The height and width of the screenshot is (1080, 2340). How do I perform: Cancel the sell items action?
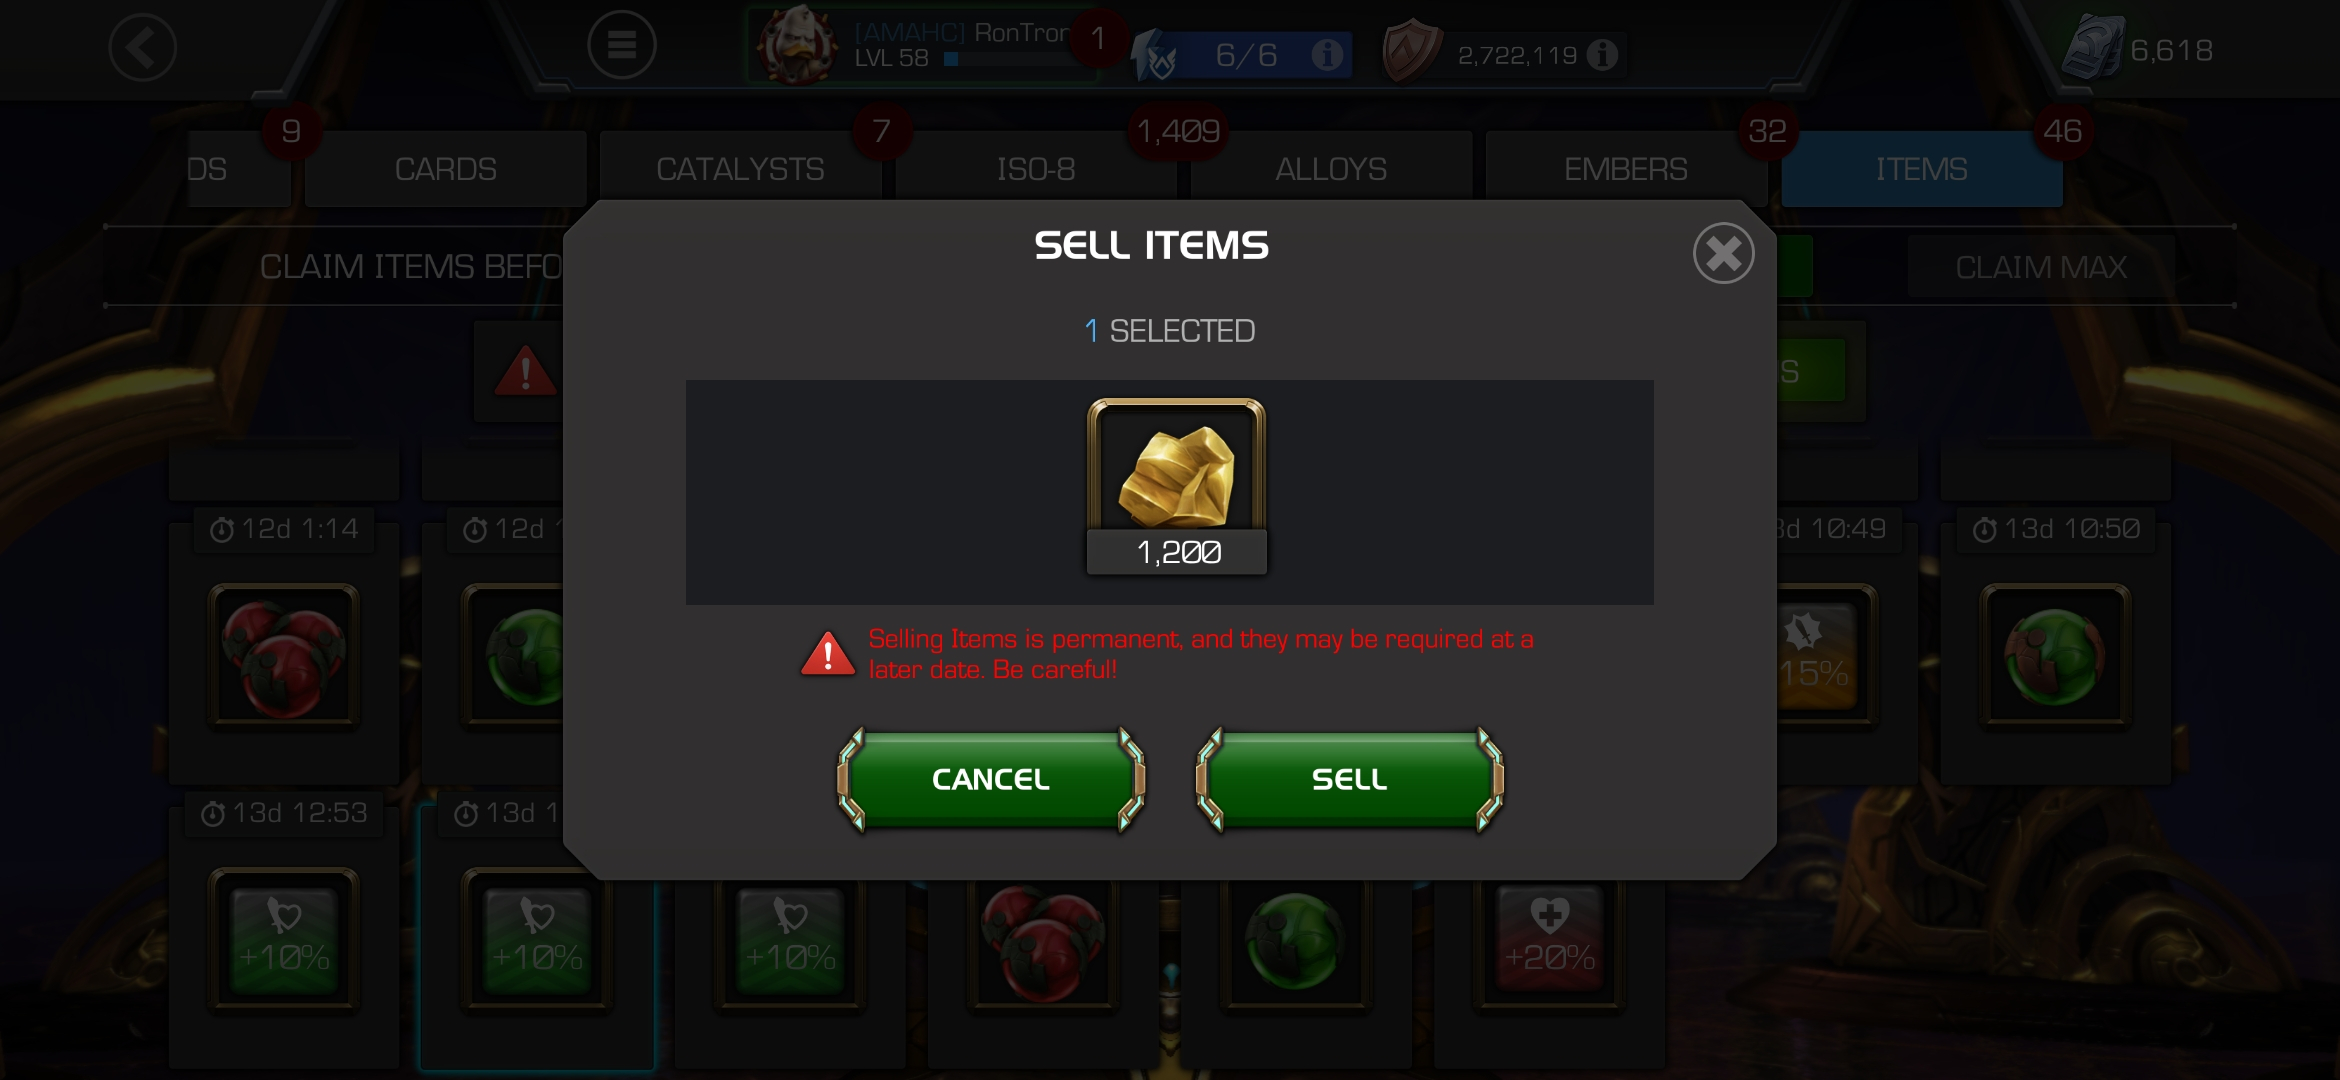click(x=991, y=779)
